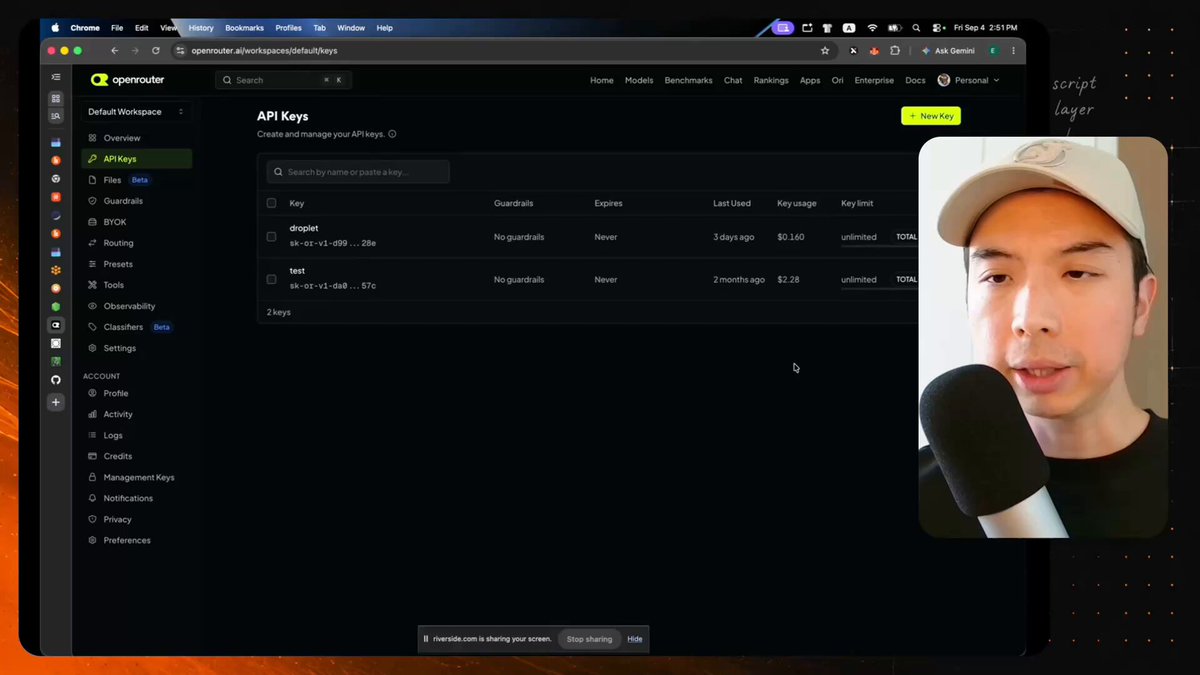Screen dimensions: 1200x675
Task: Click the info icon next to the API keys description
Action: pos(392,134)
